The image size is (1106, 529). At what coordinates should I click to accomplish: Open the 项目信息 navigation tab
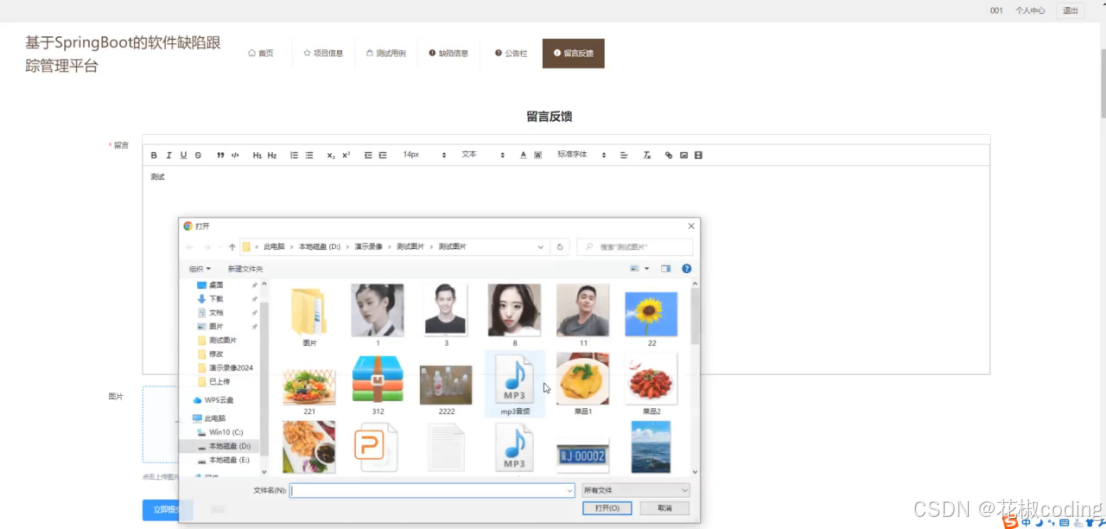[323, 54]
